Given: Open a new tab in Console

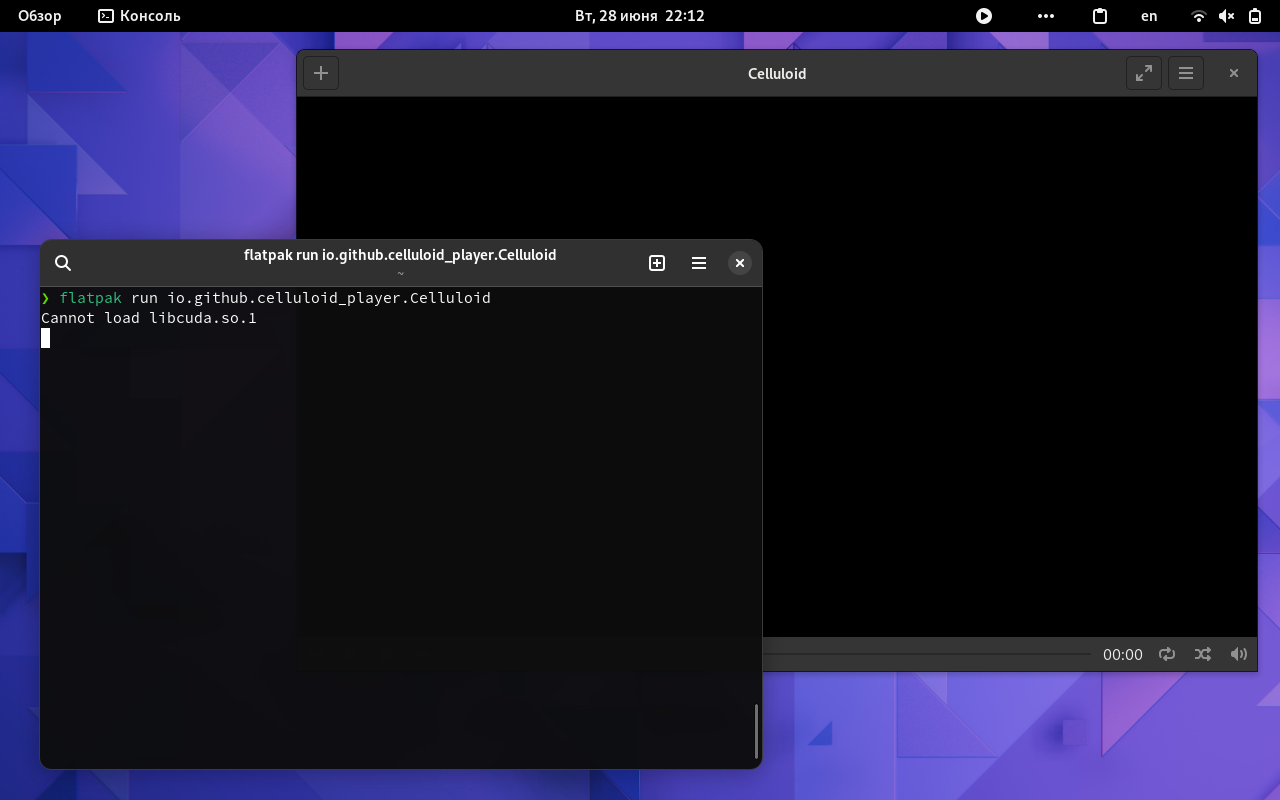Looking at the screenshot, I should point(657,262).
